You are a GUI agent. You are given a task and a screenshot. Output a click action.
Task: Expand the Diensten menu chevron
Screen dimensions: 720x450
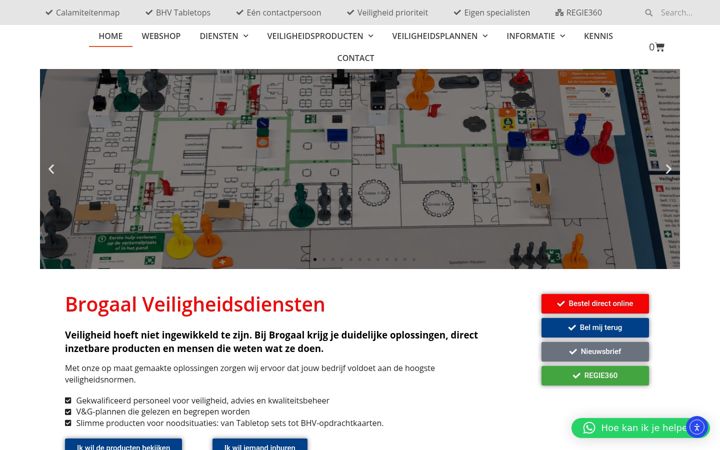pos(246,36)
